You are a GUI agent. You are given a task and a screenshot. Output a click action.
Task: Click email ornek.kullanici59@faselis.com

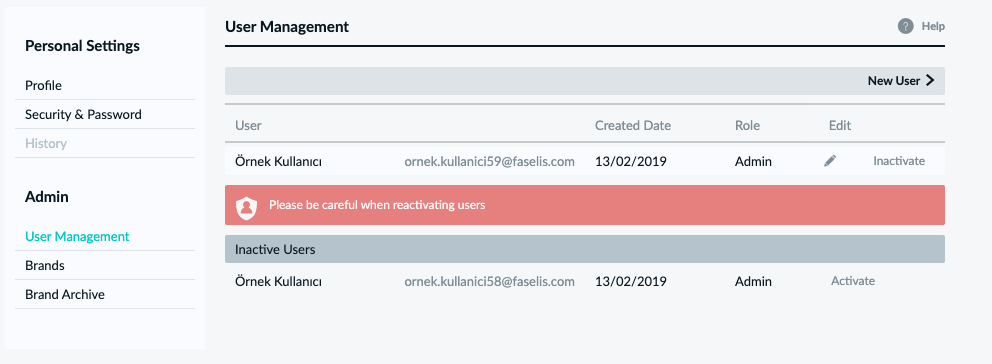pos(490,161)
